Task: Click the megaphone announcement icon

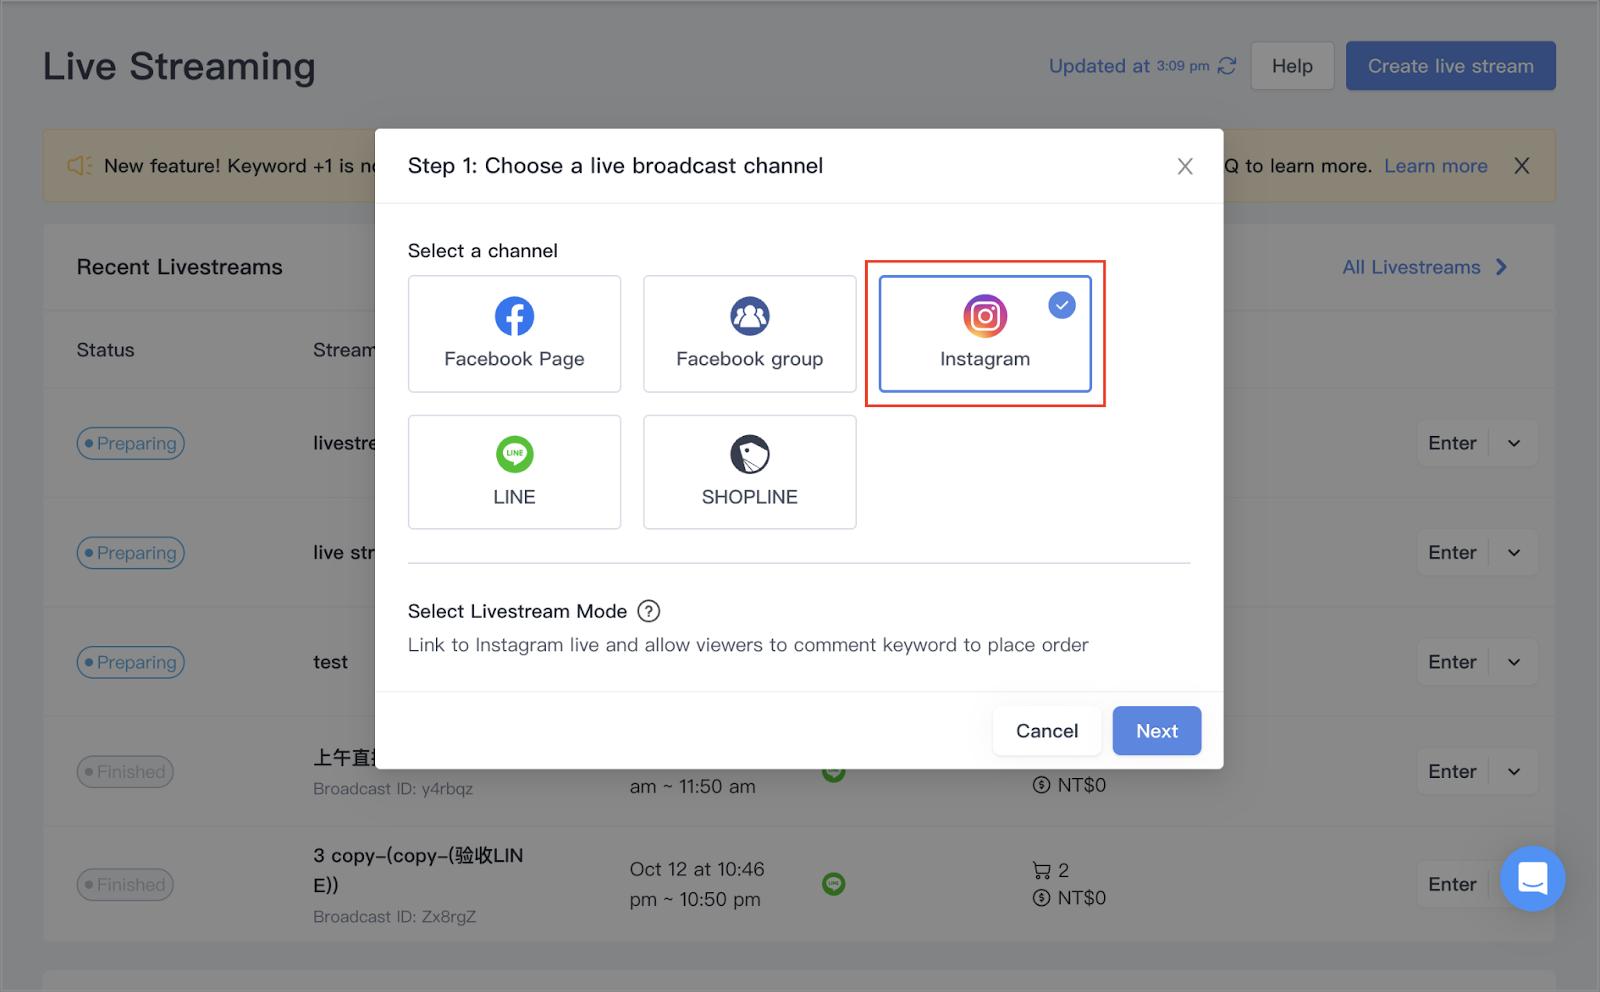Action: (x=79, y=166)
